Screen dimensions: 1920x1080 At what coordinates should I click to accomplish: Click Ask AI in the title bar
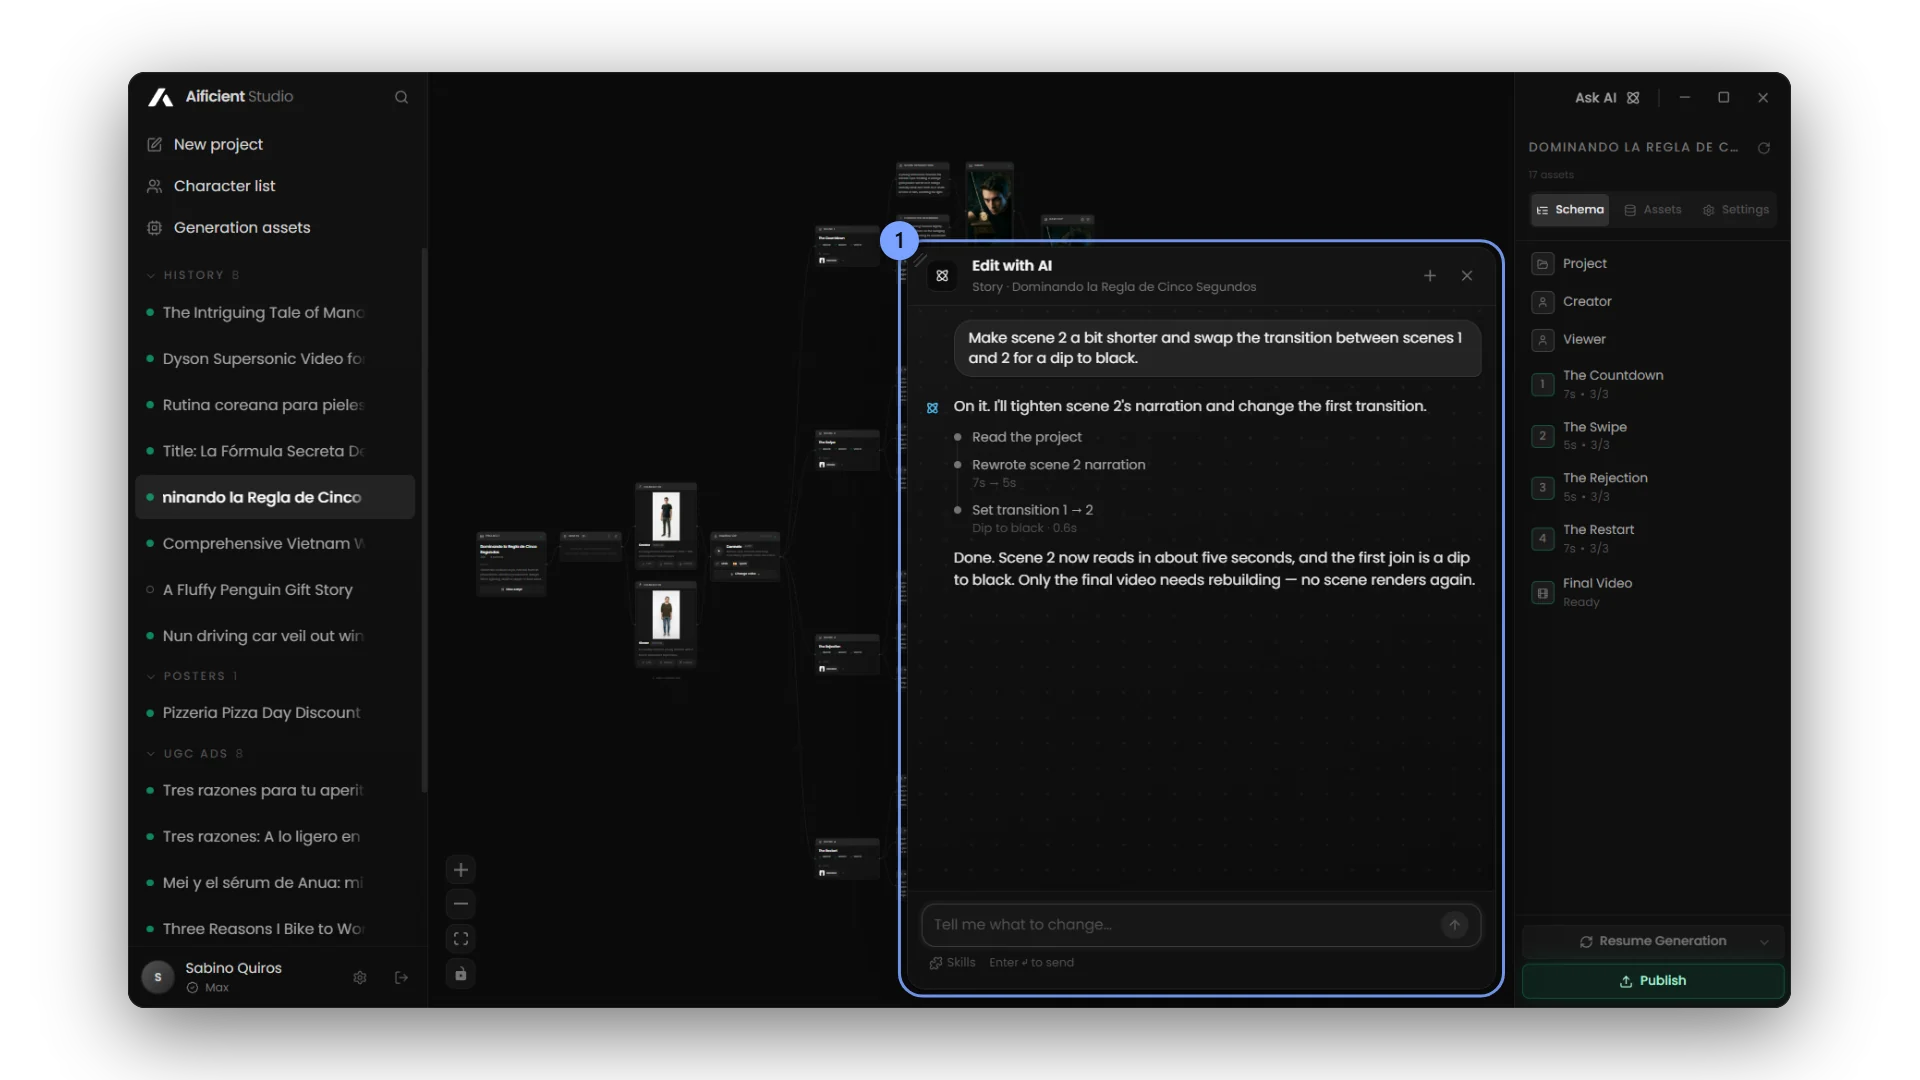1607,98
